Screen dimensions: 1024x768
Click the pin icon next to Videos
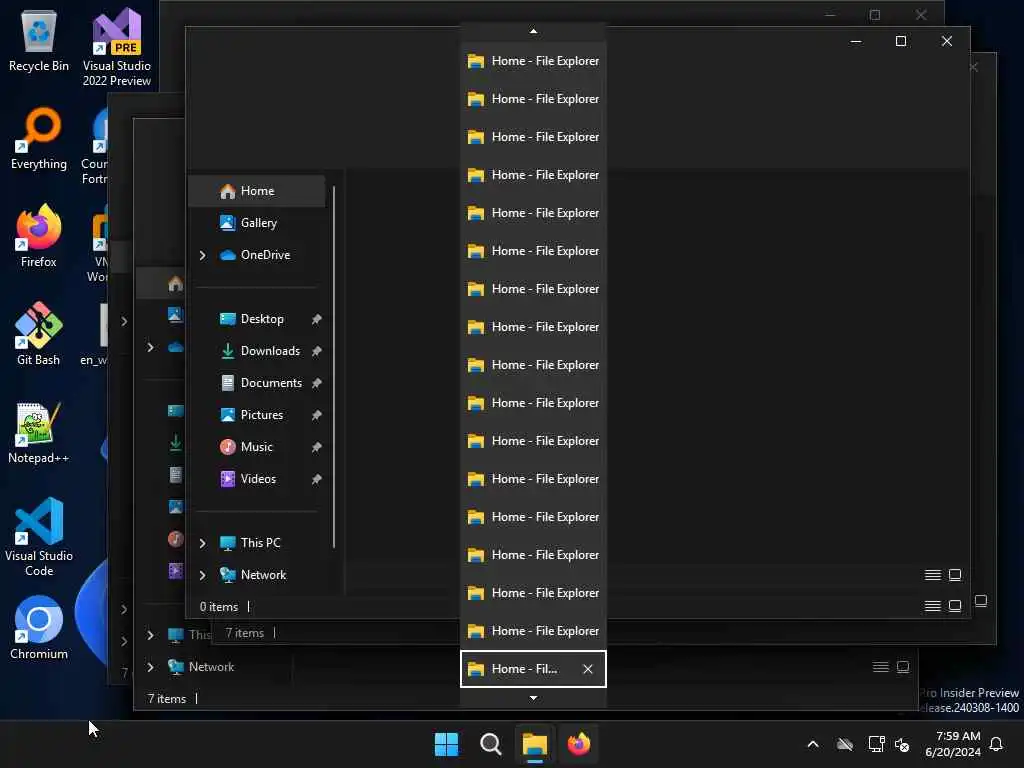coord(317,479)
